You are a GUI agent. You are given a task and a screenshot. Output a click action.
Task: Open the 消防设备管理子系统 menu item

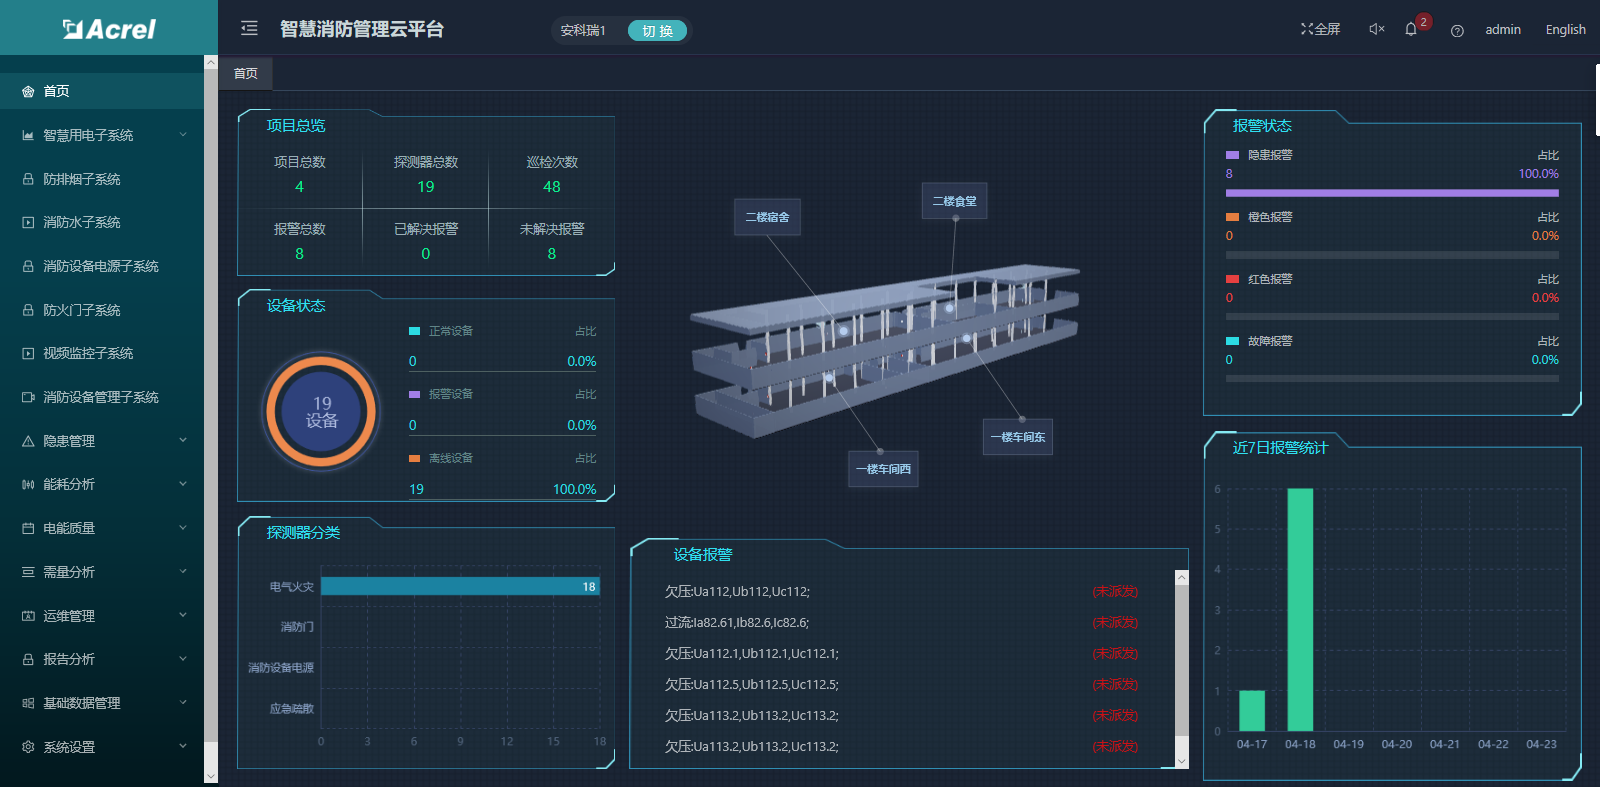tap(102, 397)
